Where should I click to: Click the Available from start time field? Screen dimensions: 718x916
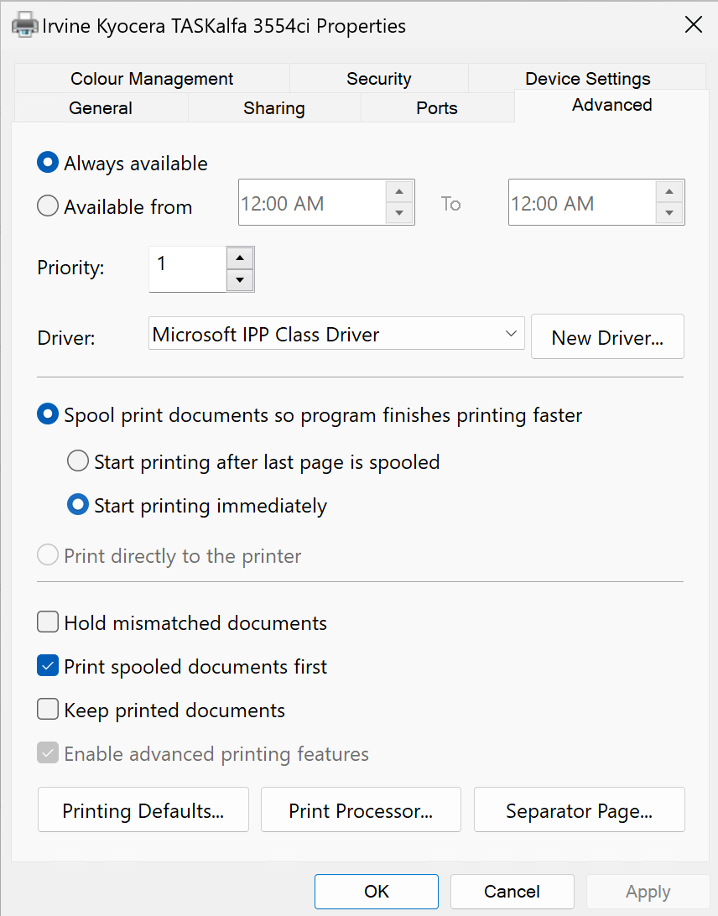click(312, 203)
